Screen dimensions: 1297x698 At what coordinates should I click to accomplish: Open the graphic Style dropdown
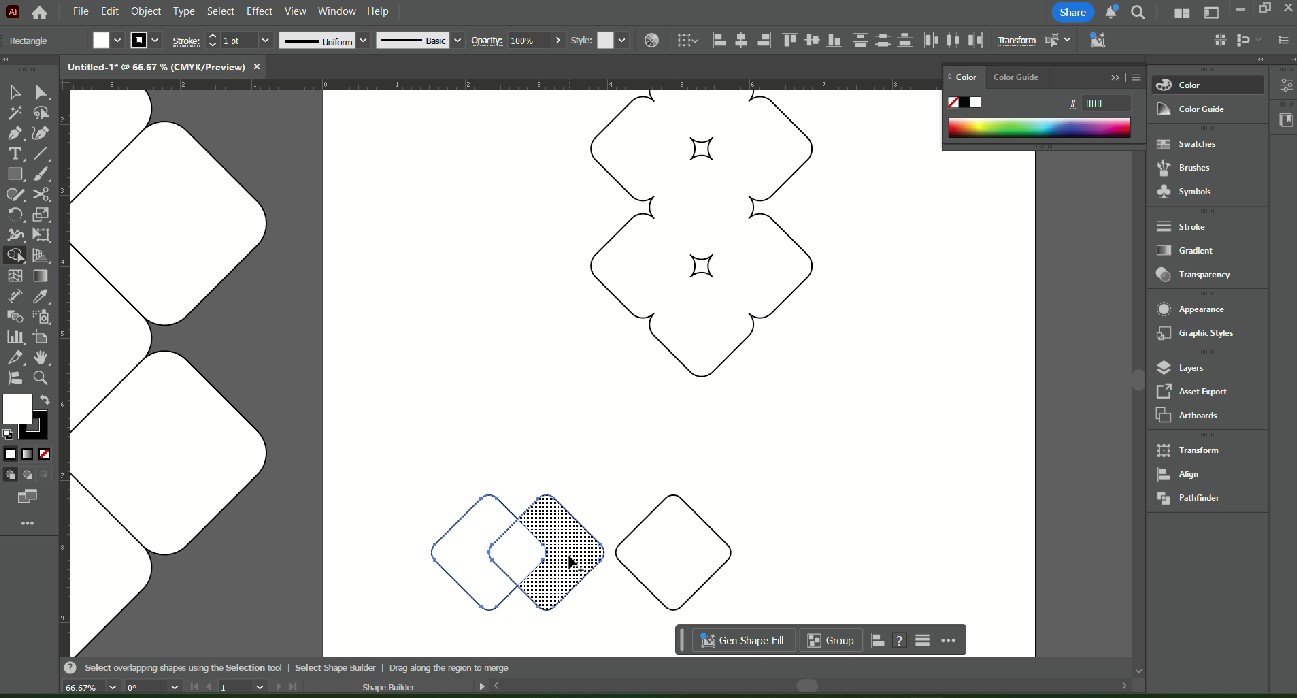coord(621,40)
